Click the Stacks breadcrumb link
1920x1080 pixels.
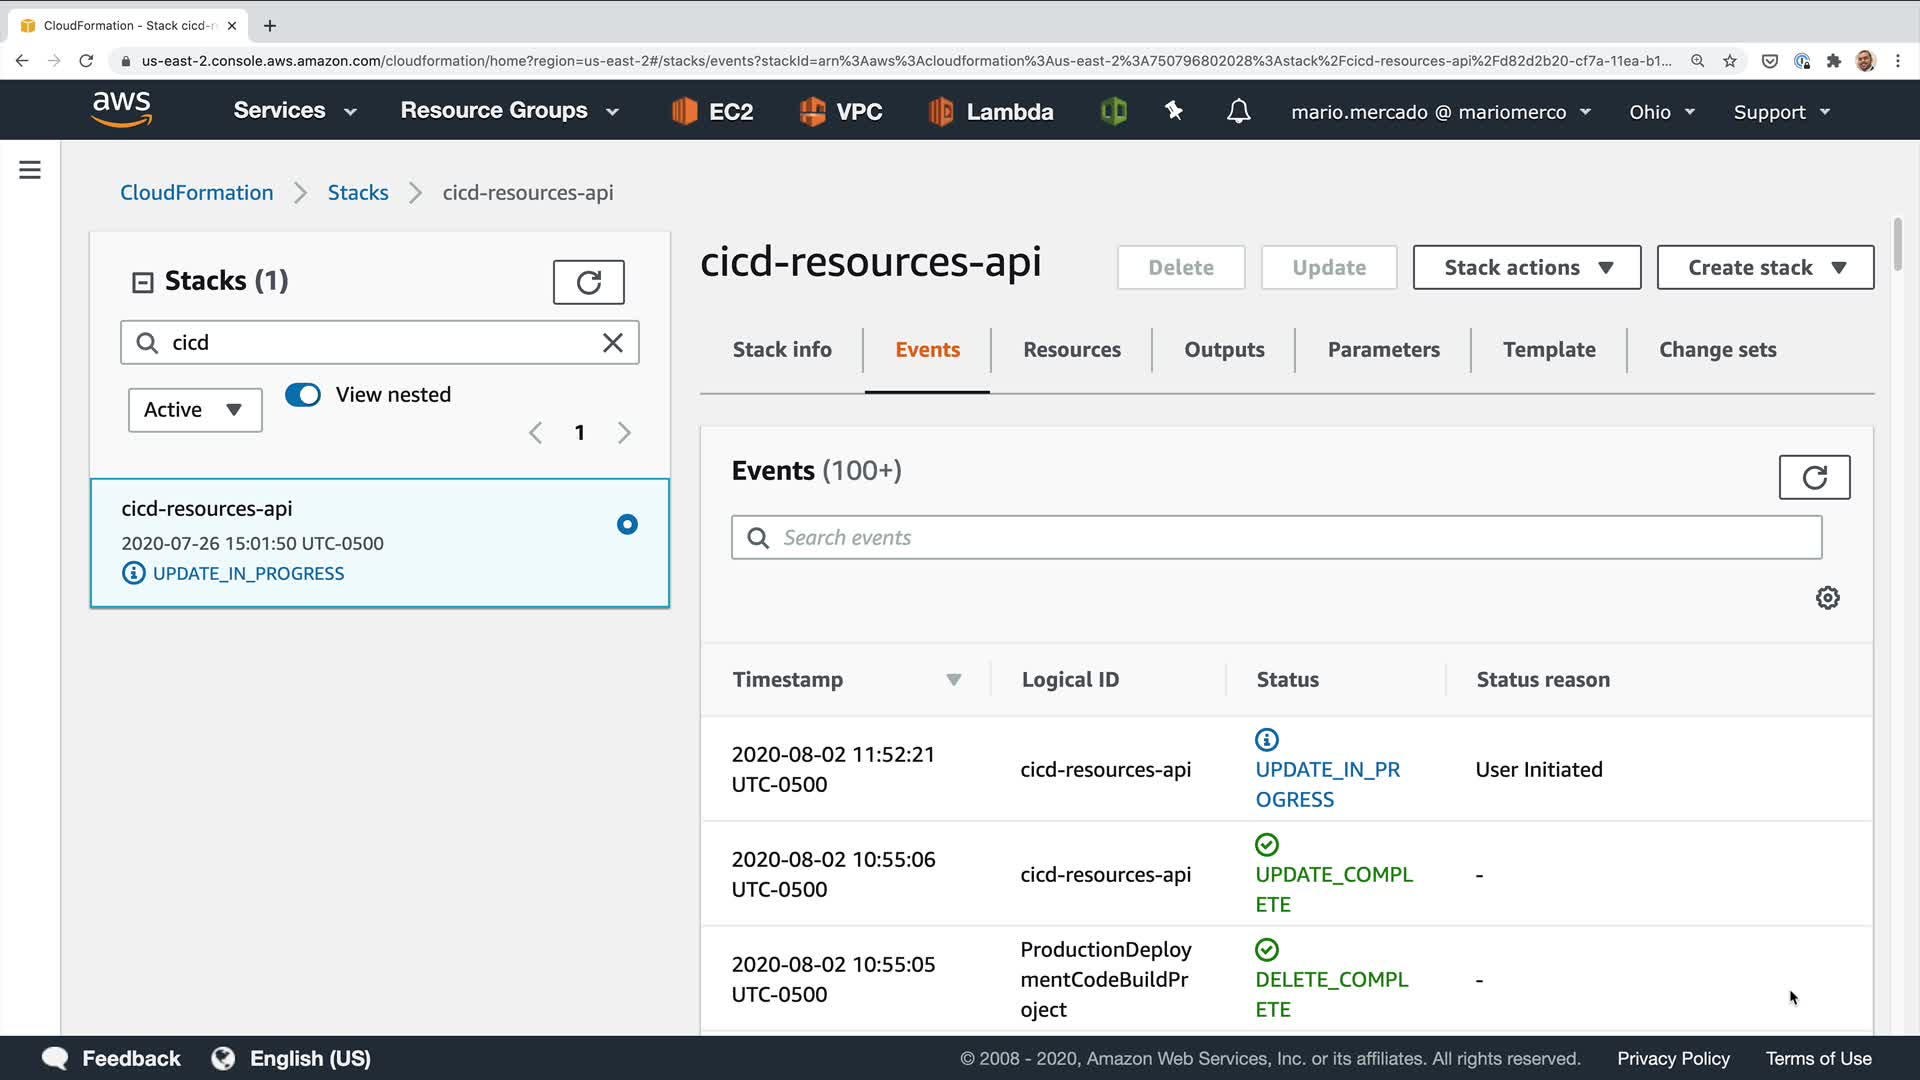click(x=358, y=193)
